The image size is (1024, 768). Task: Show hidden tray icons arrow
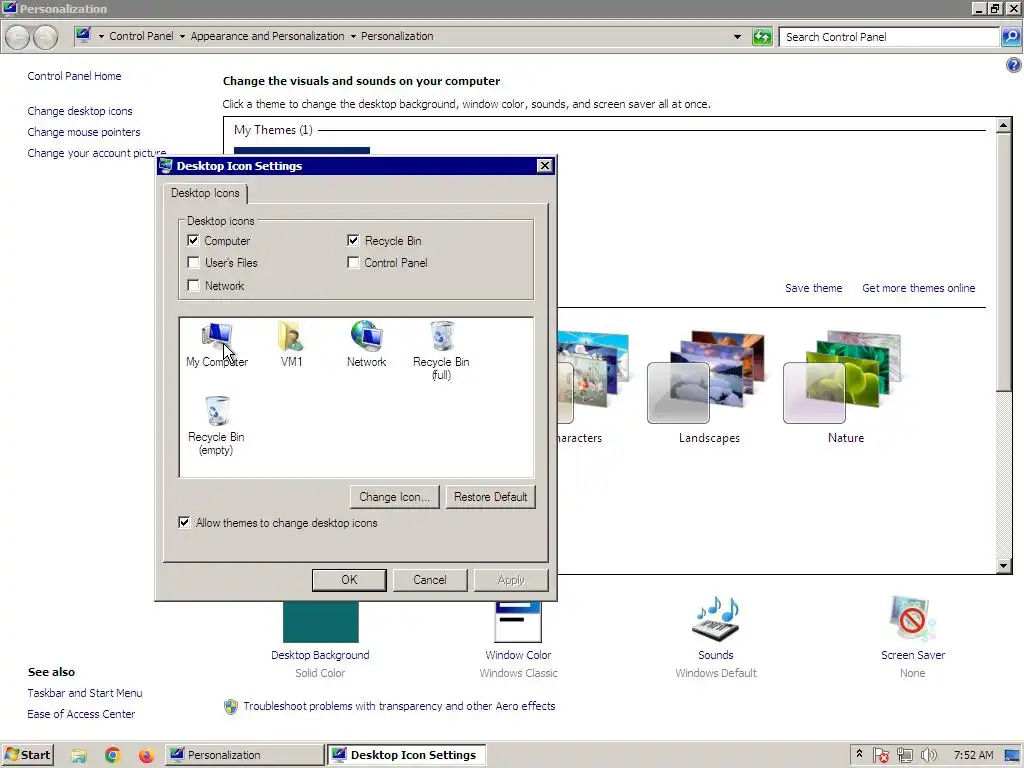859,754
